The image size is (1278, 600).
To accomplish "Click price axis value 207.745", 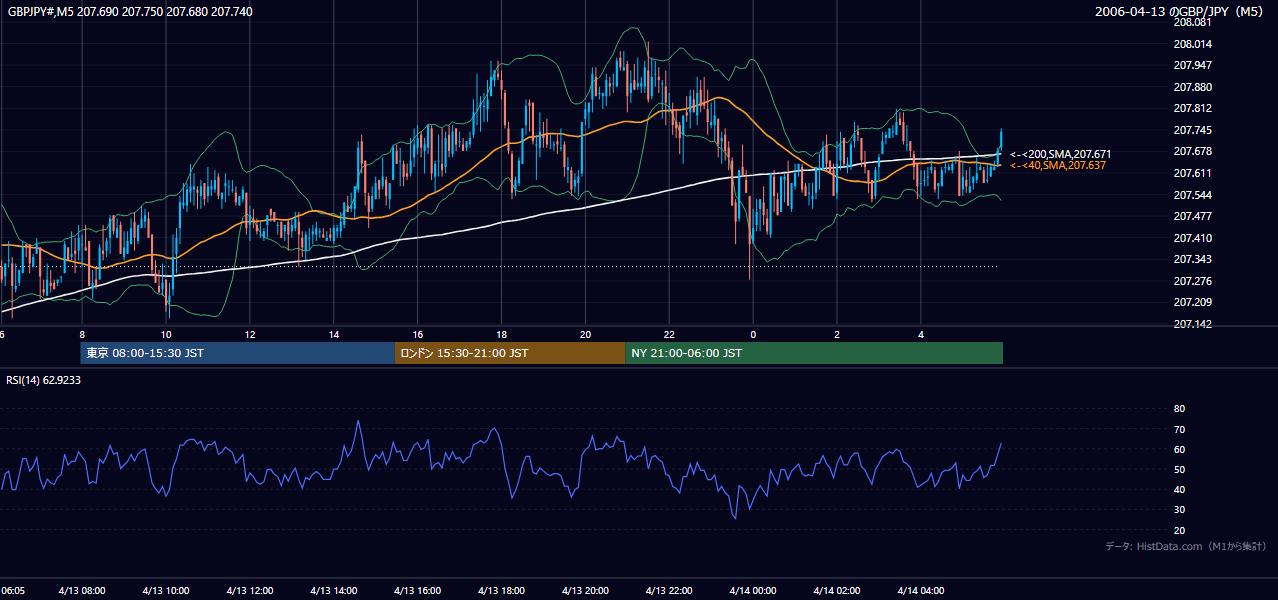I will click(1192, 130).
